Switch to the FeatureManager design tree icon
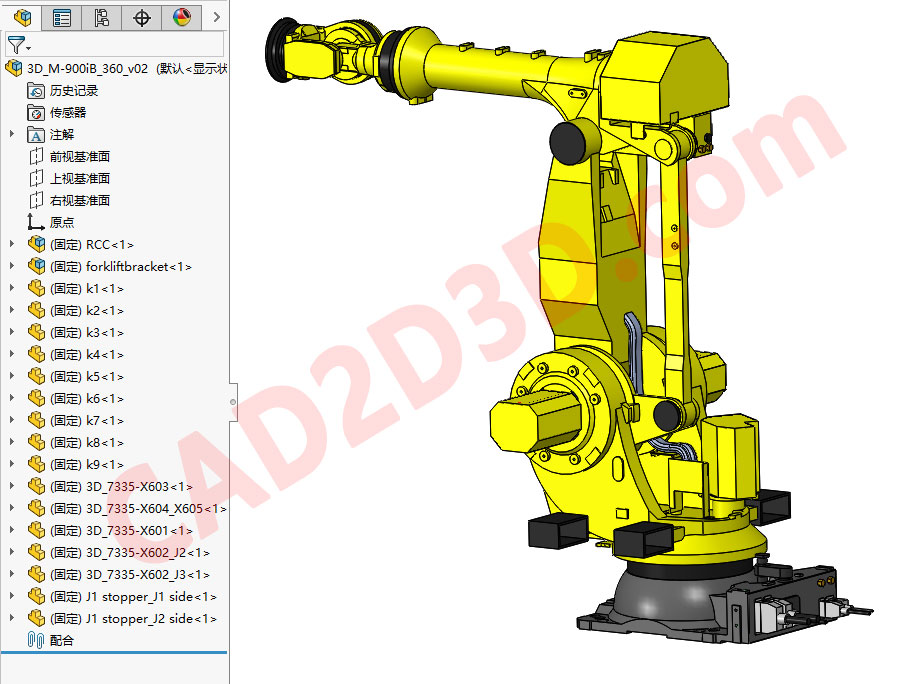The width and height of the screenshot is (897, 684). [x=22, y=17]
